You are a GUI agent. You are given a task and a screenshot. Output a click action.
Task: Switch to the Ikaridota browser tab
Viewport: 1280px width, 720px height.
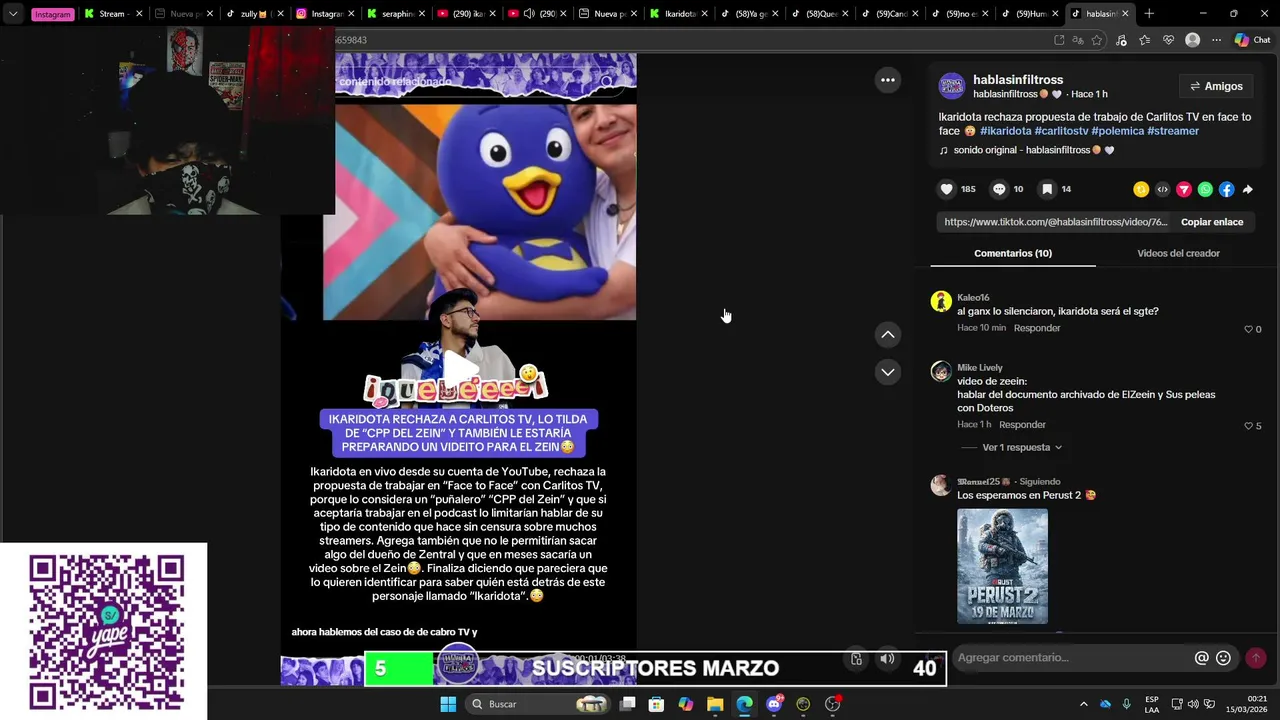pyautogui.click(x=680, y=14)
